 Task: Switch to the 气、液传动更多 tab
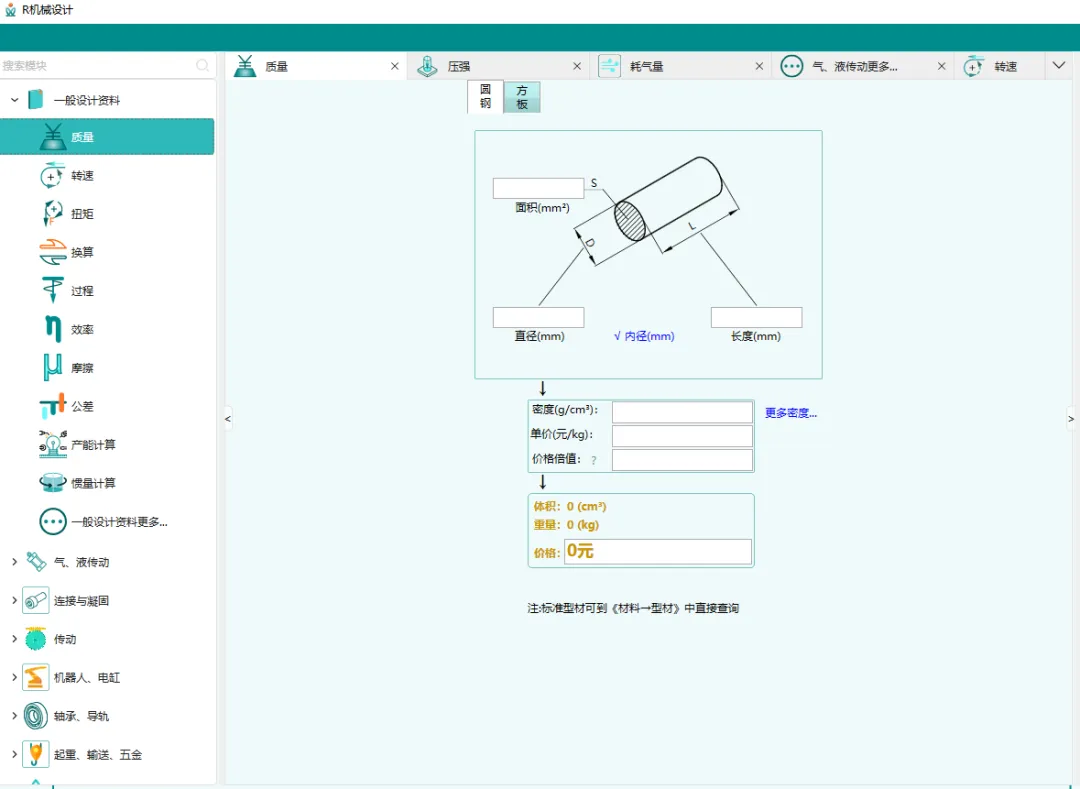pyautogui.click(x=862, y=66)
